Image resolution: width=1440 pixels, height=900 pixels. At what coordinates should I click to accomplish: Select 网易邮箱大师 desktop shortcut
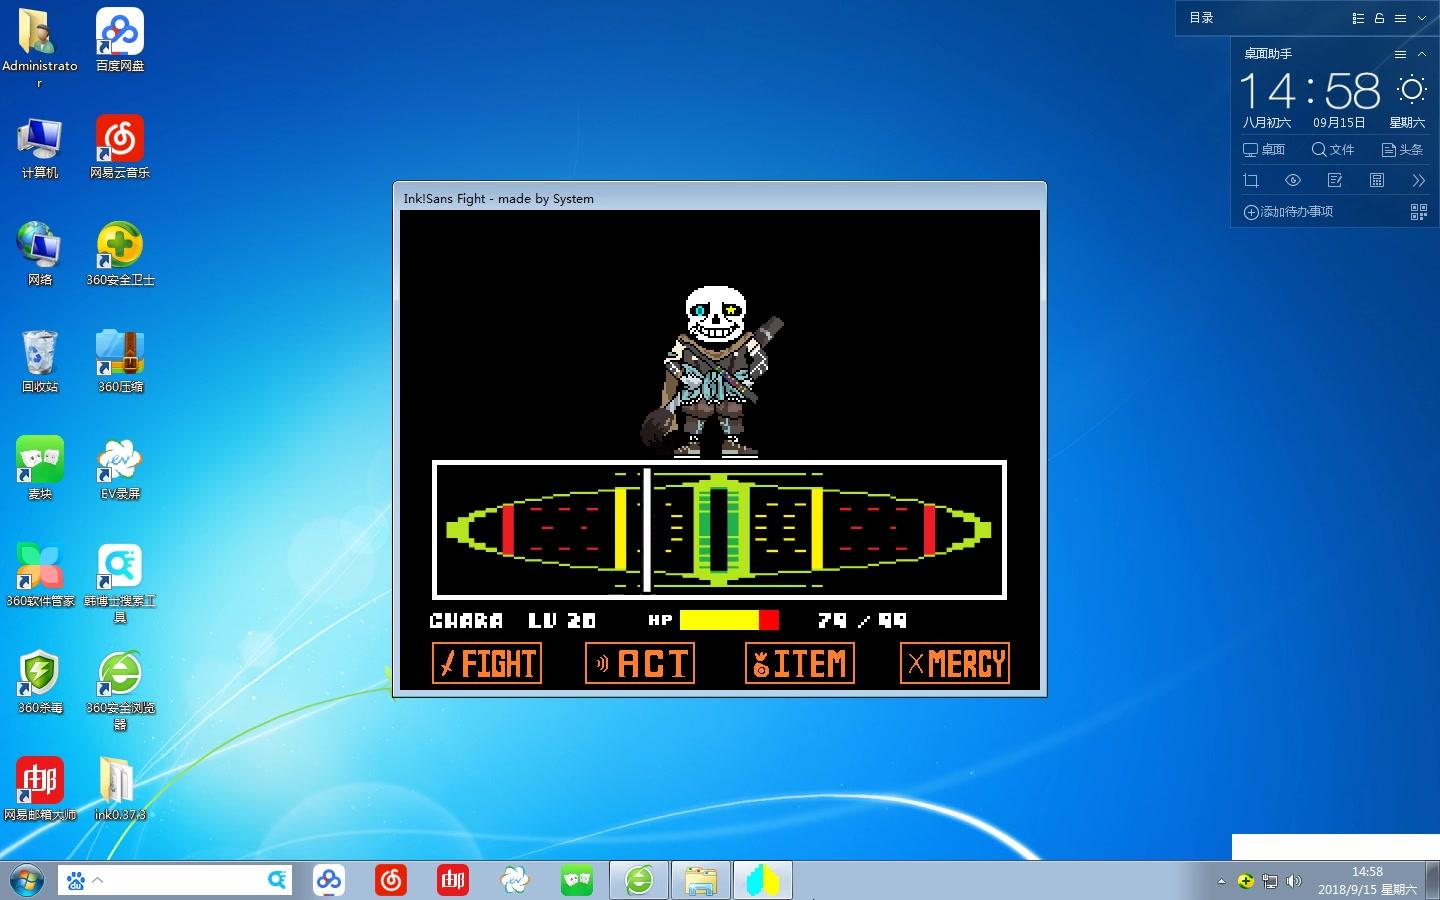coord(40,789)
